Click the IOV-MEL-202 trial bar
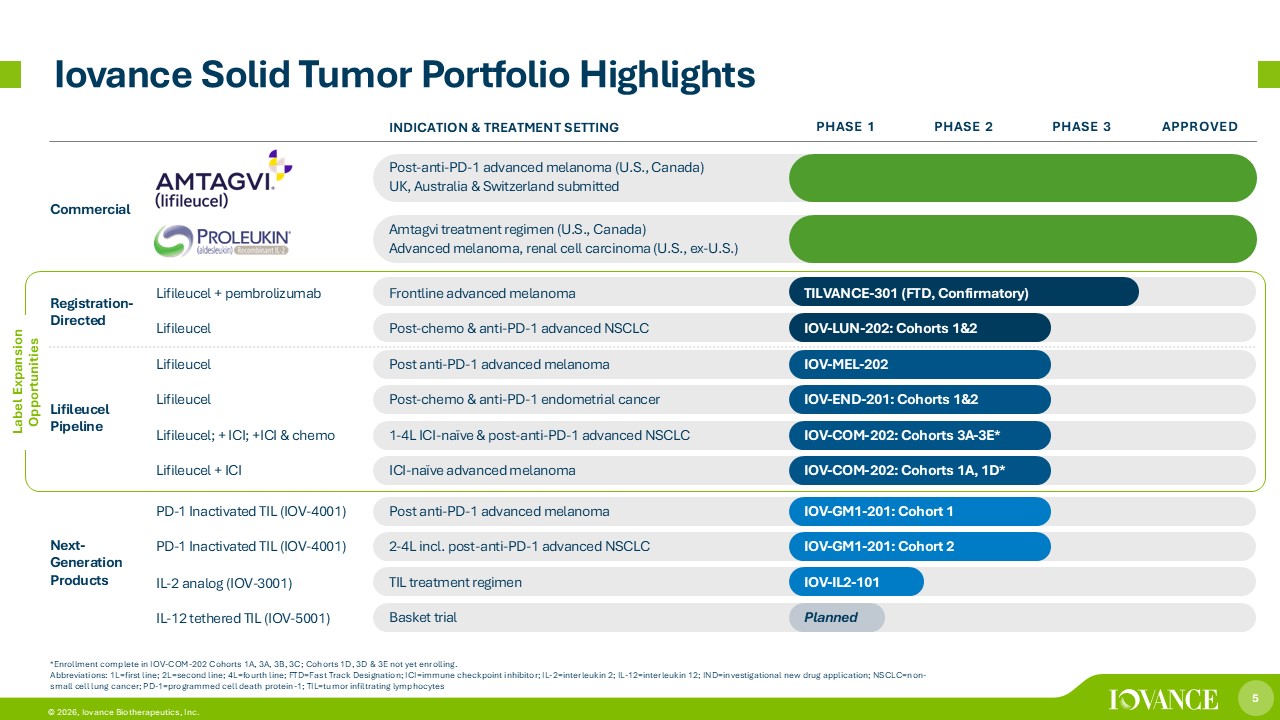The image size is (1280, 720). (920, 364)
